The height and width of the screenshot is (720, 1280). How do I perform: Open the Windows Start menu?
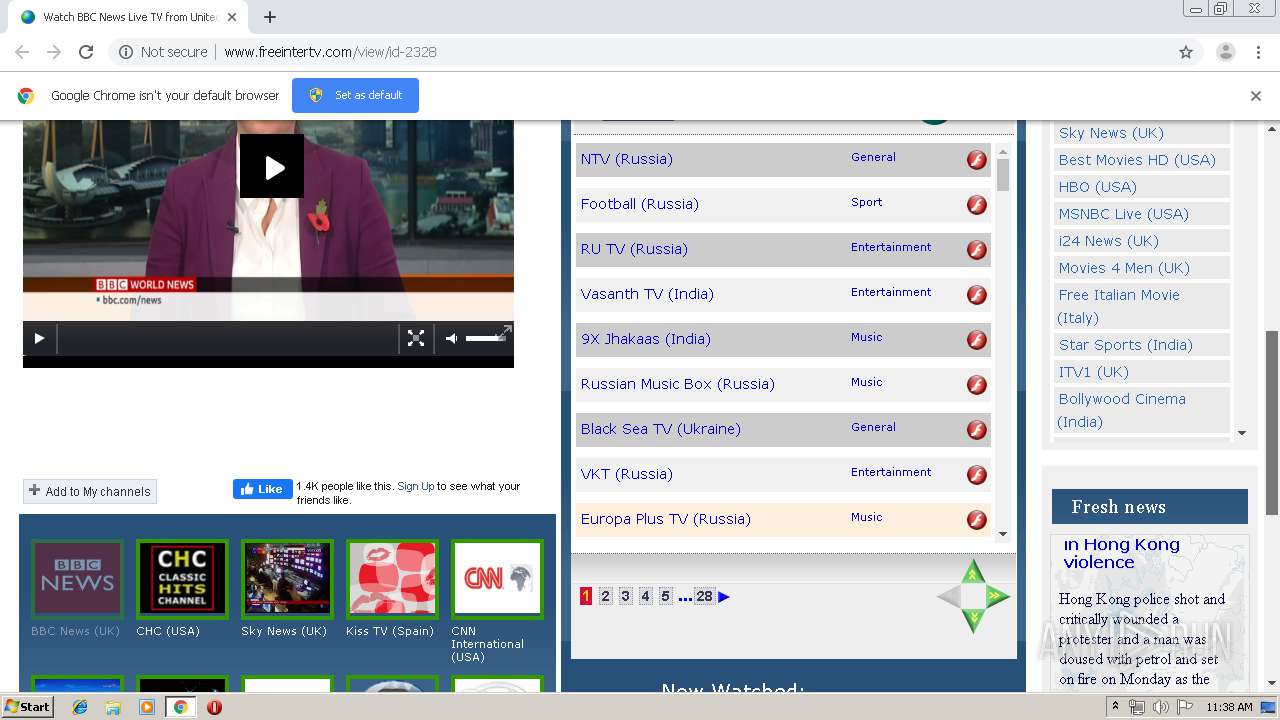[28, 707]
